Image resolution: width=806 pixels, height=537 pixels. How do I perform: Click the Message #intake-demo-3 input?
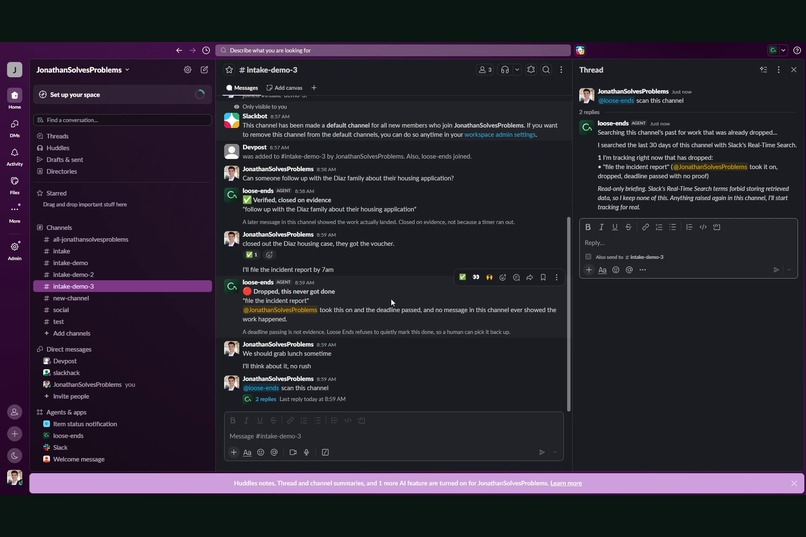[393, 436]
